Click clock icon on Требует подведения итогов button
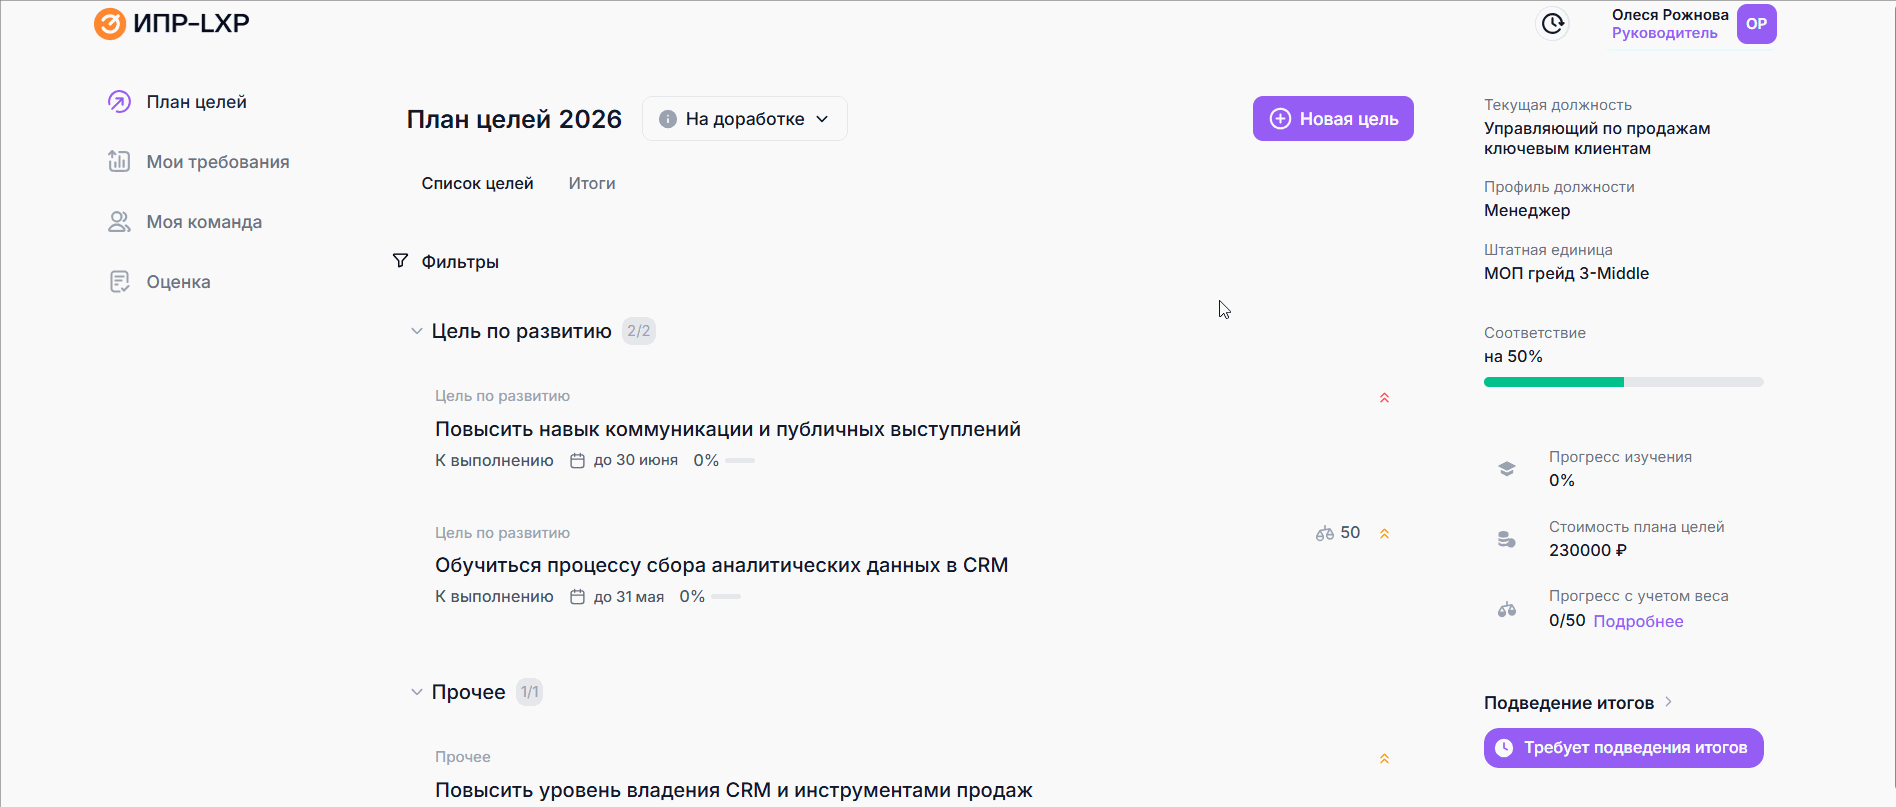Screen dimensions: 1896x807 point(1504,748)
